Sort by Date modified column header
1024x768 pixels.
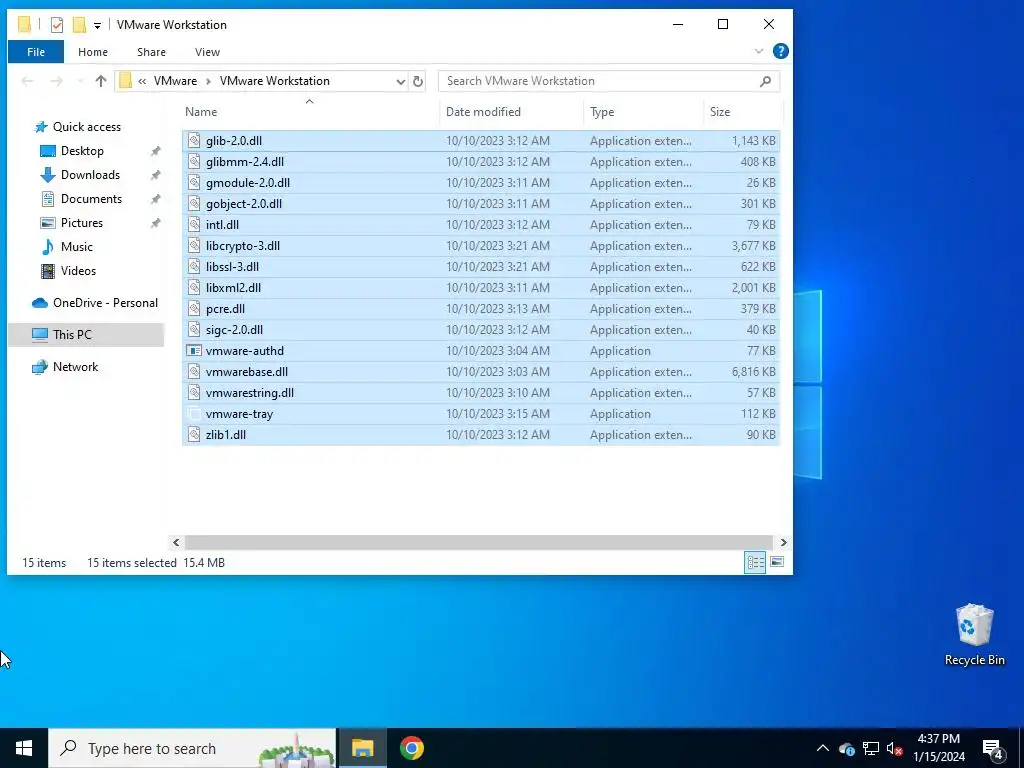513,112
